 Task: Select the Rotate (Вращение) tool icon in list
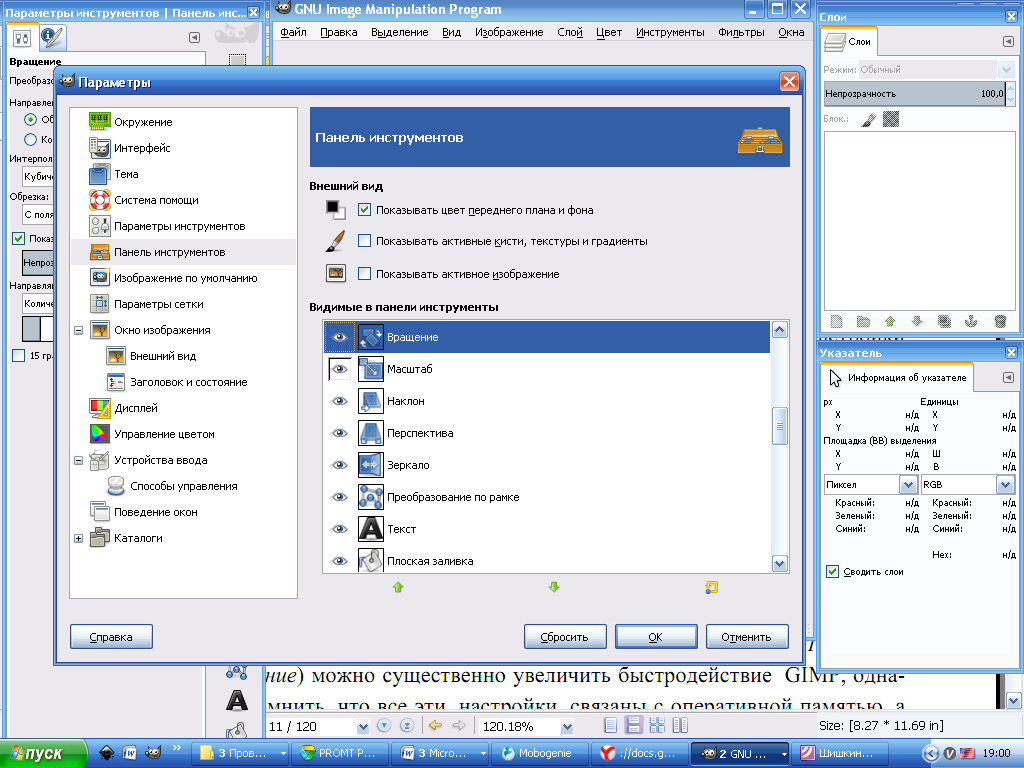(370, 337)
